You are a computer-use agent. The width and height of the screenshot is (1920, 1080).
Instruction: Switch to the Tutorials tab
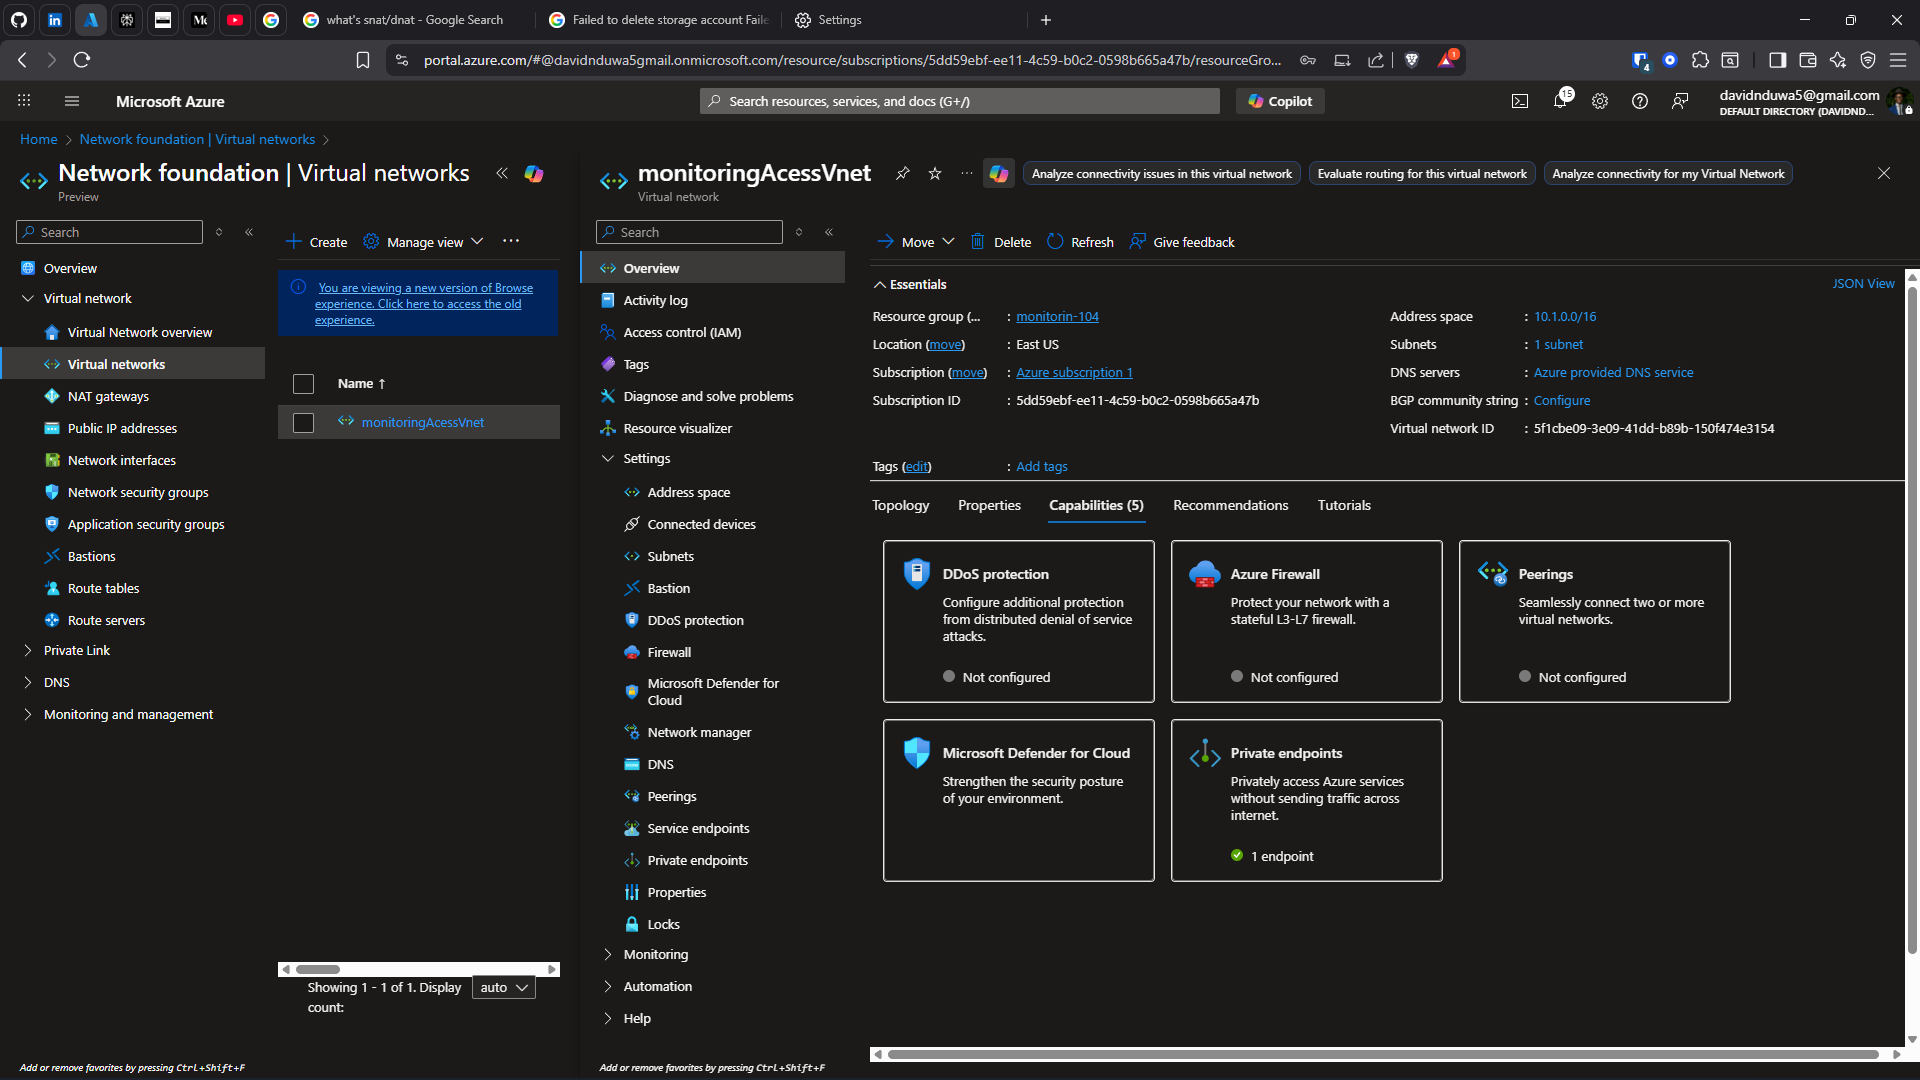(x=1344, y=505)
